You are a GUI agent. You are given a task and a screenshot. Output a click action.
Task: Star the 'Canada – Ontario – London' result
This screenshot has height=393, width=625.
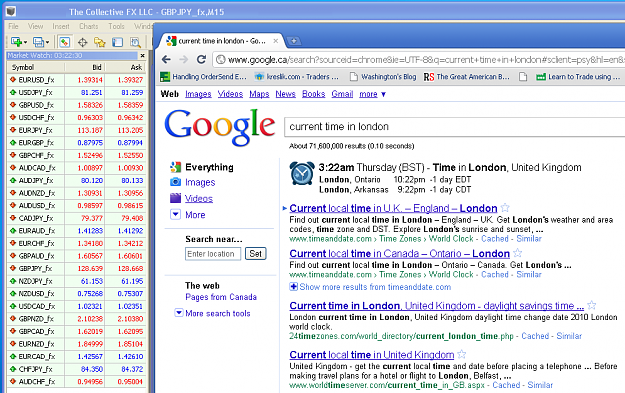coord(517,253)
